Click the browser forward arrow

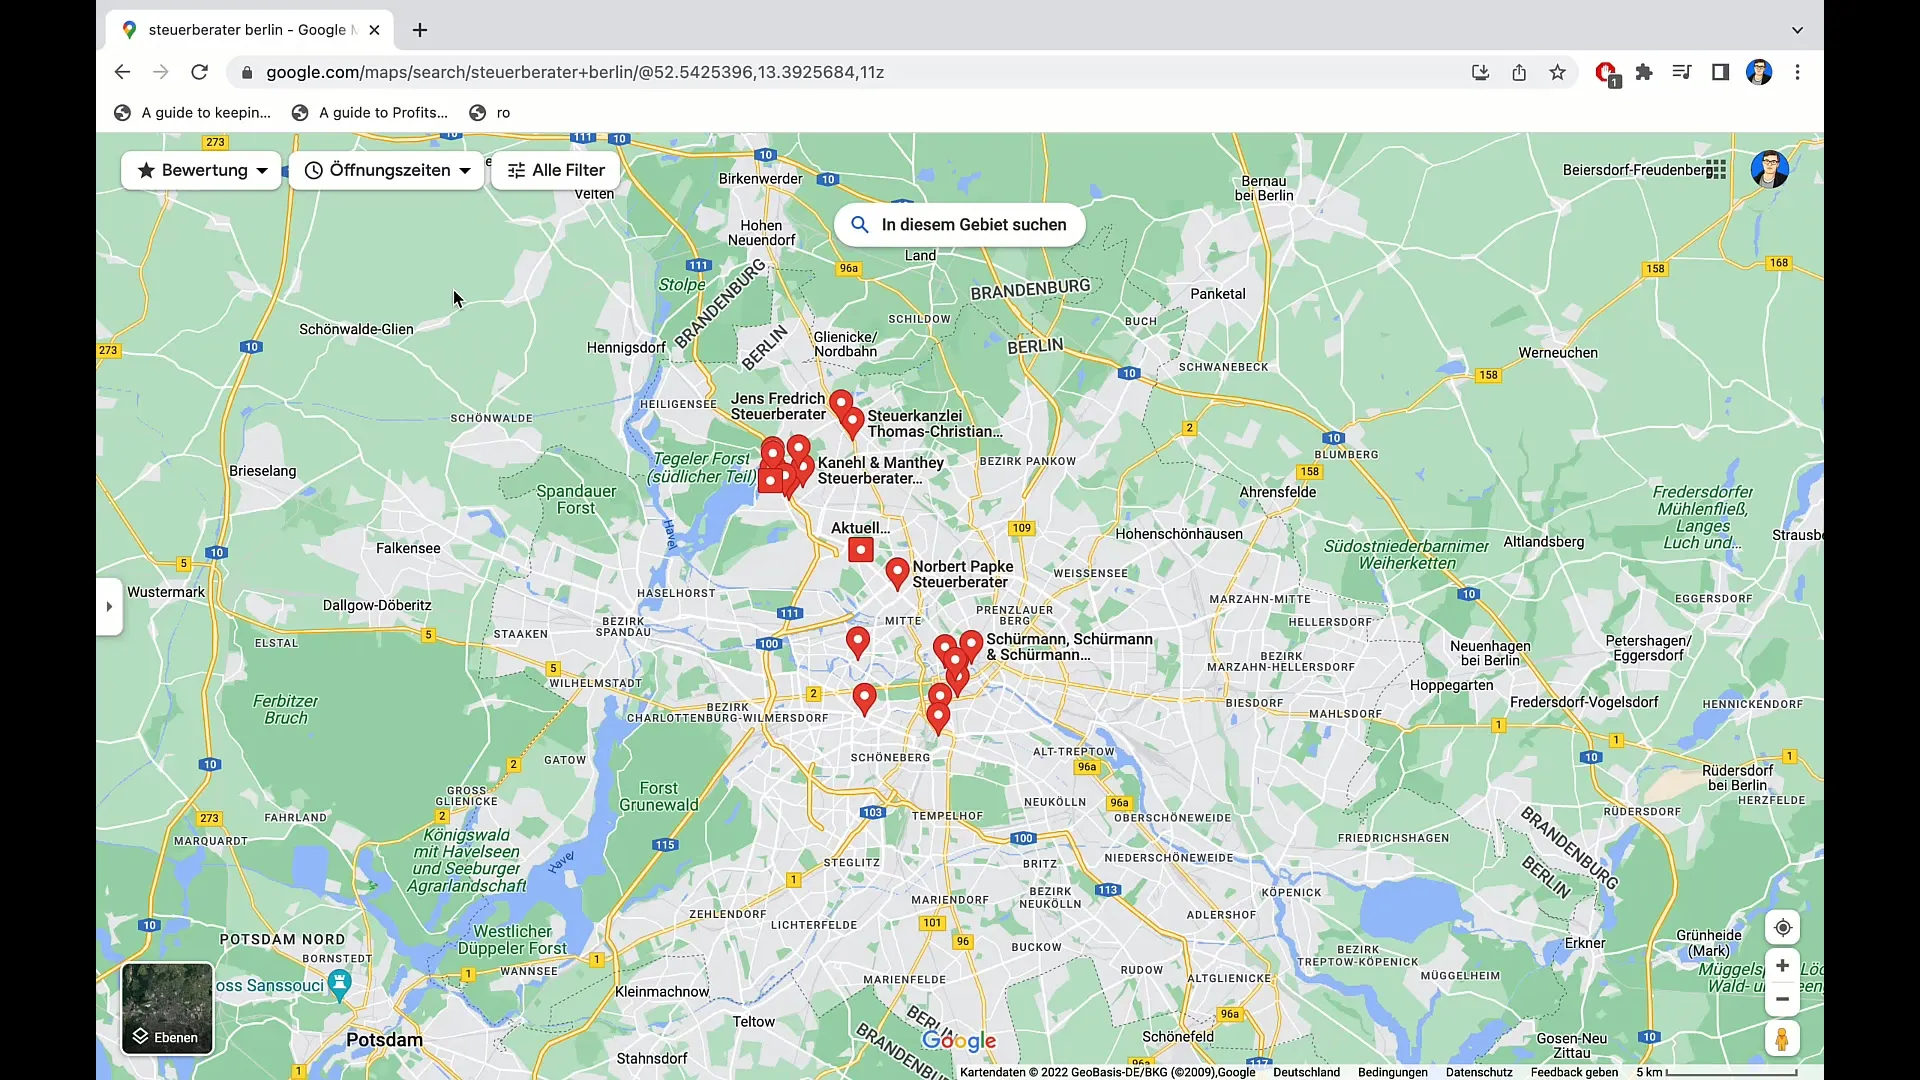click(x=160, y=72)
